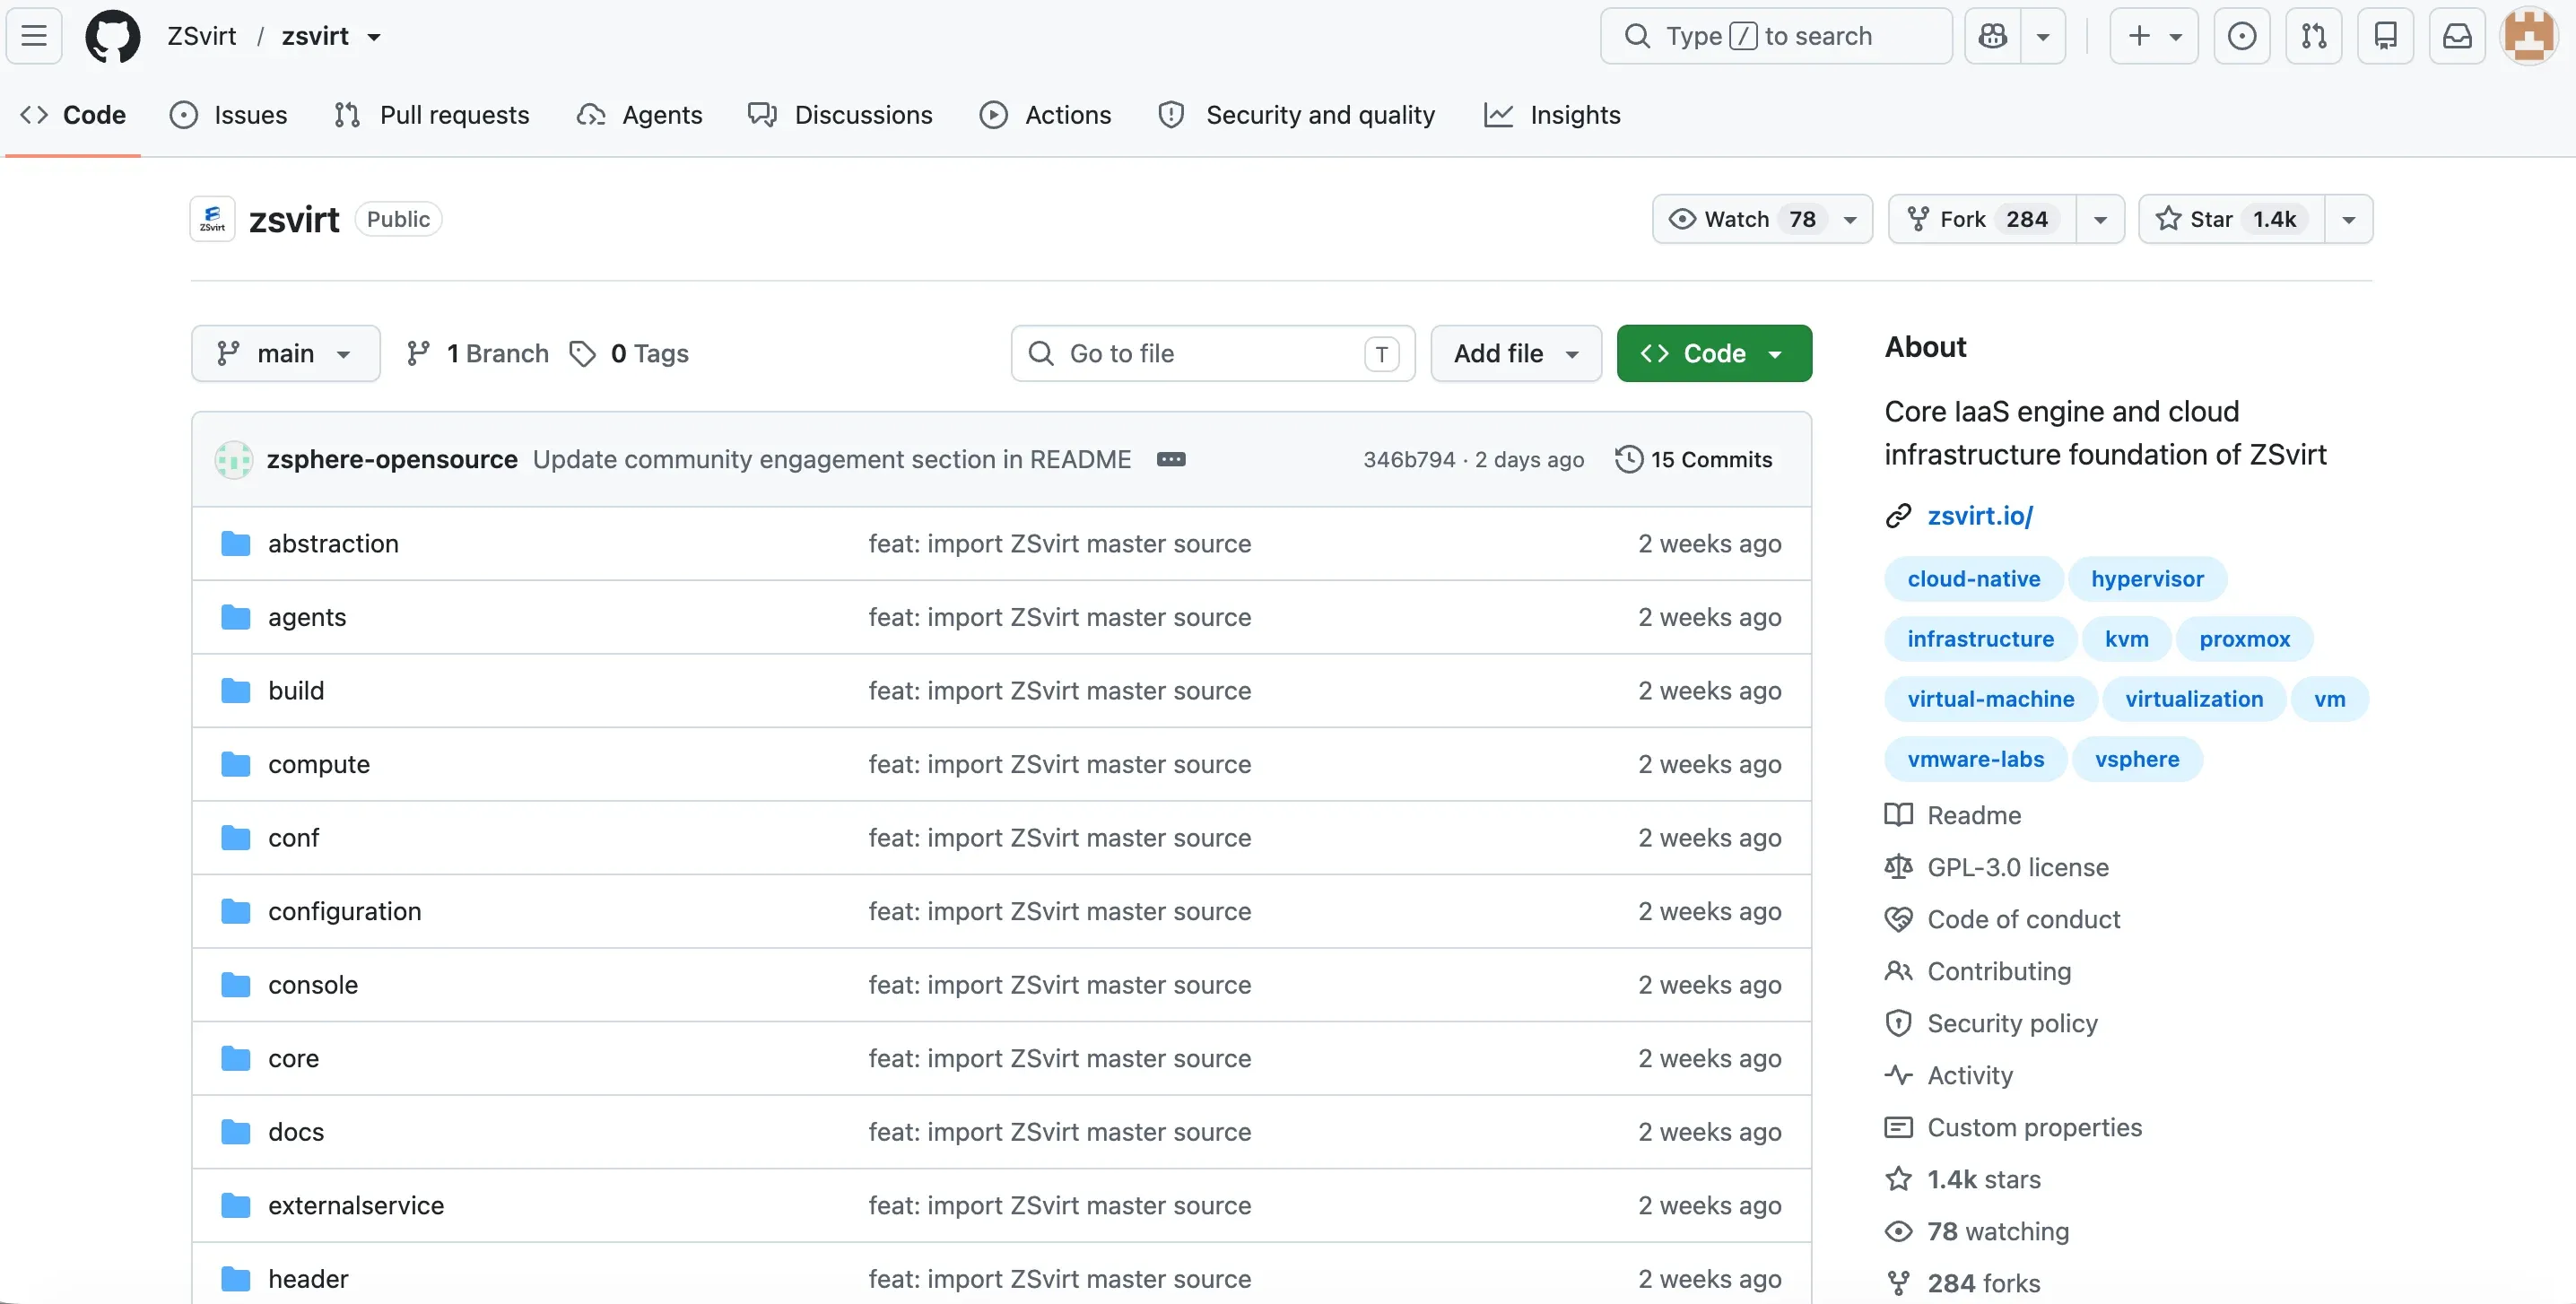Switch to the Actions tab
Screen dimensions: 2576x1304
point(1046,115)
